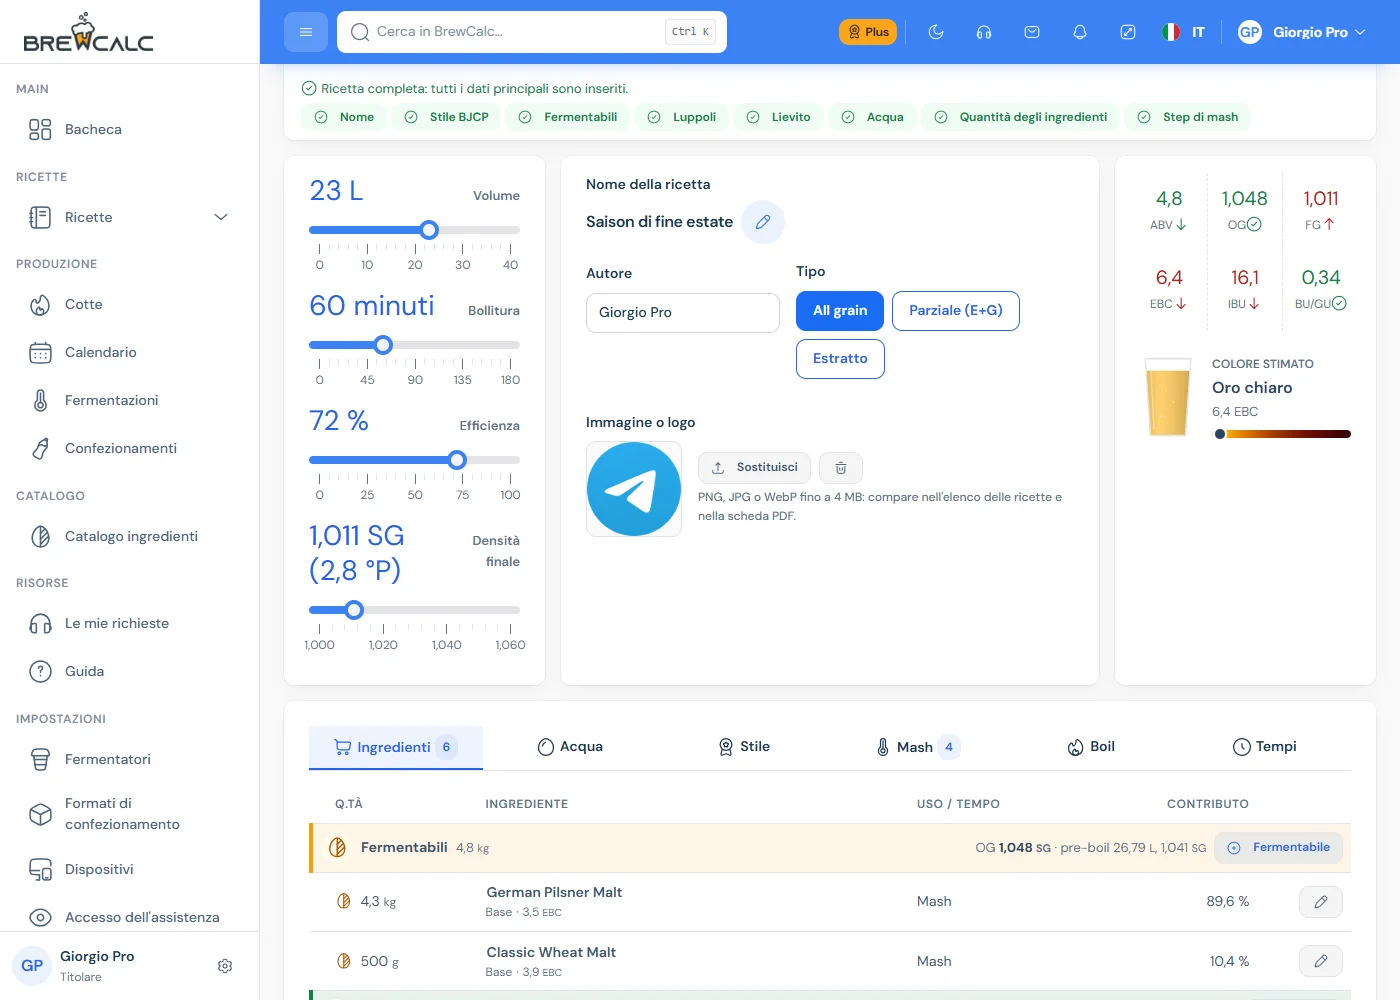Viewport: 1400px width, 1000px height.
Task: Switch to Boil tab
Action: point(1091,747)
